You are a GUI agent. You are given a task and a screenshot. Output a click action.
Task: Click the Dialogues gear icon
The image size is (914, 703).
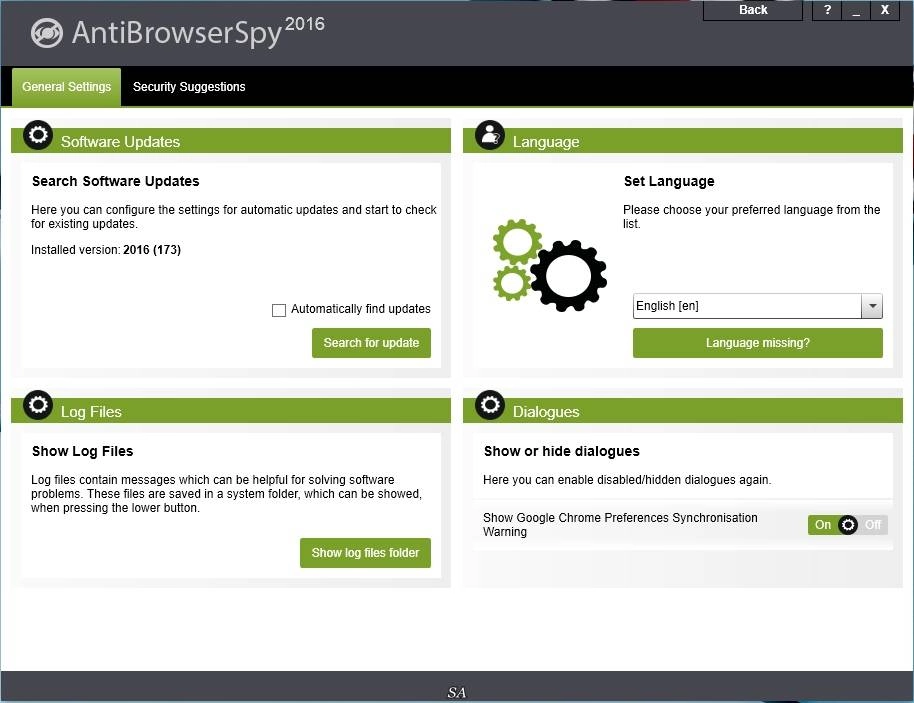(x=490, y=405)
